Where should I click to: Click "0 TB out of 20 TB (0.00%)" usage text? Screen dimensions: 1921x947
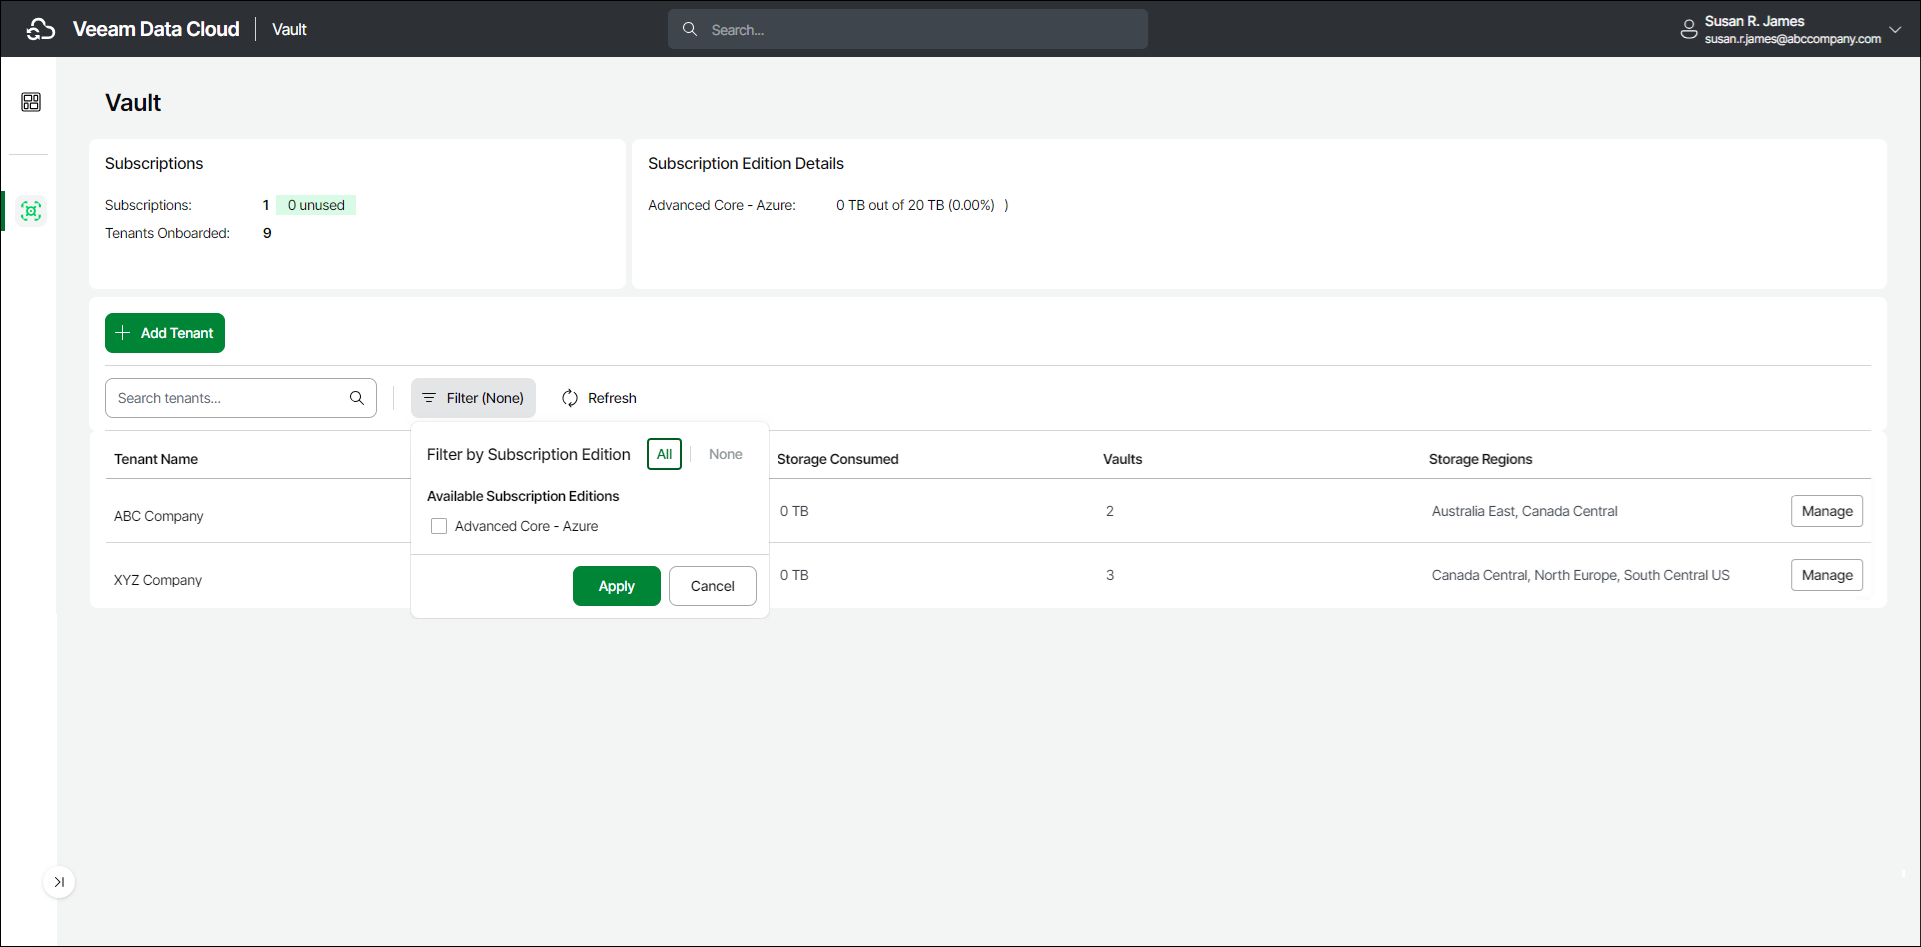(916, 205)
